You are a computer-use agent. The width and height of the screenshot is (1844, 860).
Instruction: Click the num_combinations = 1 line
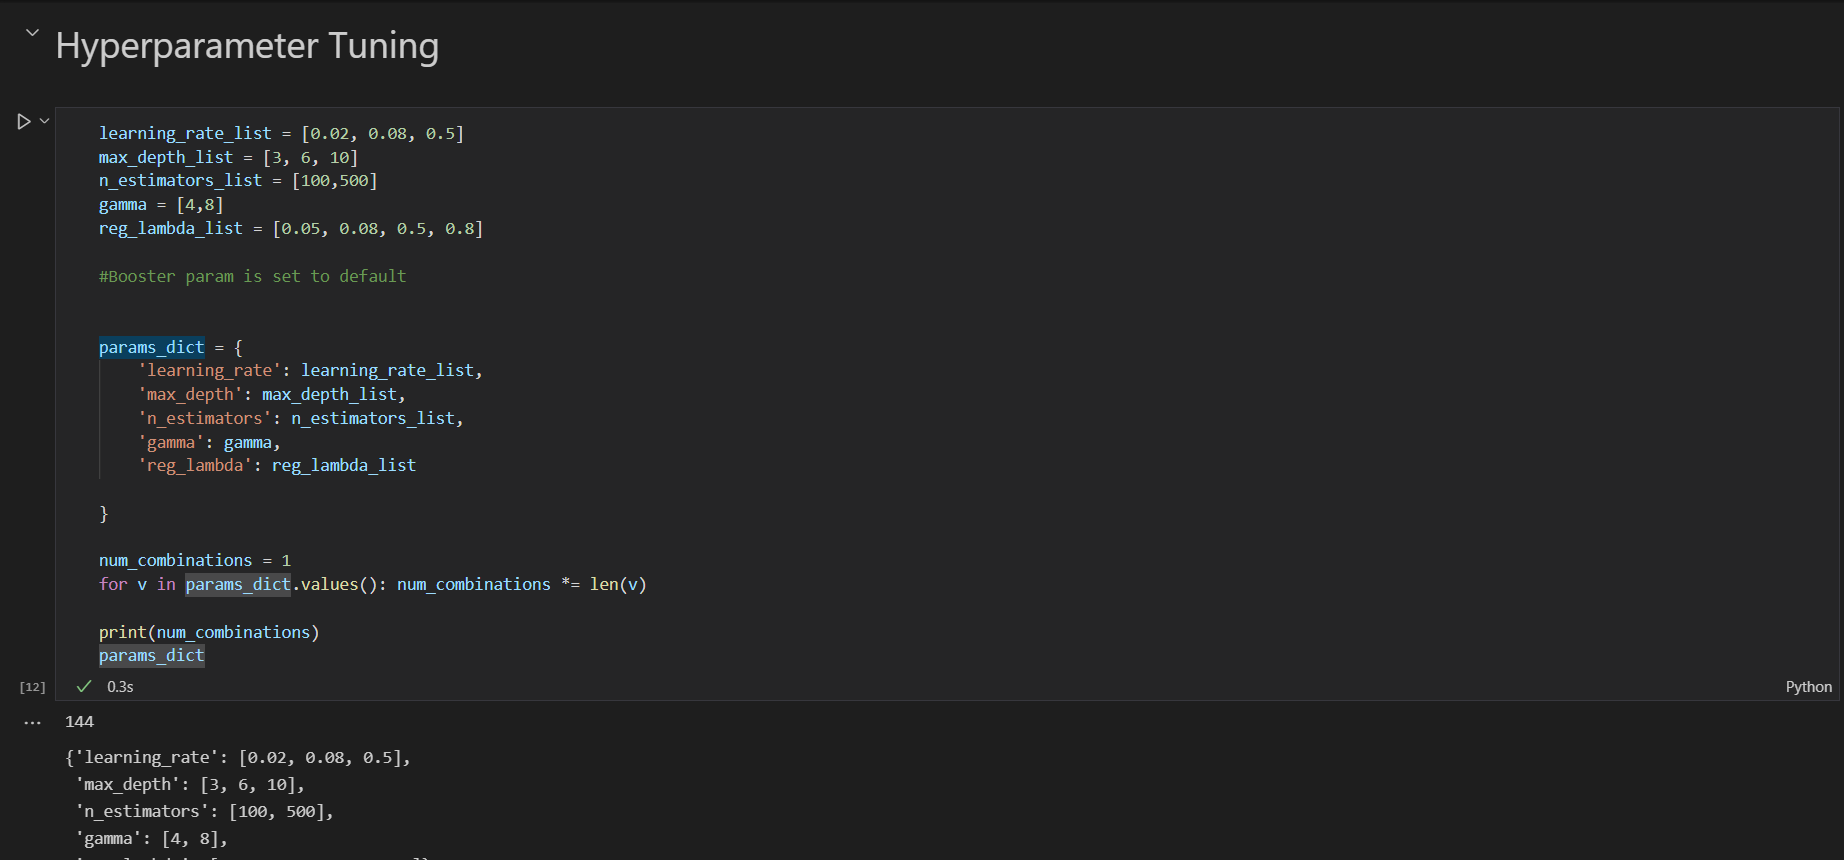pos(195,560)
